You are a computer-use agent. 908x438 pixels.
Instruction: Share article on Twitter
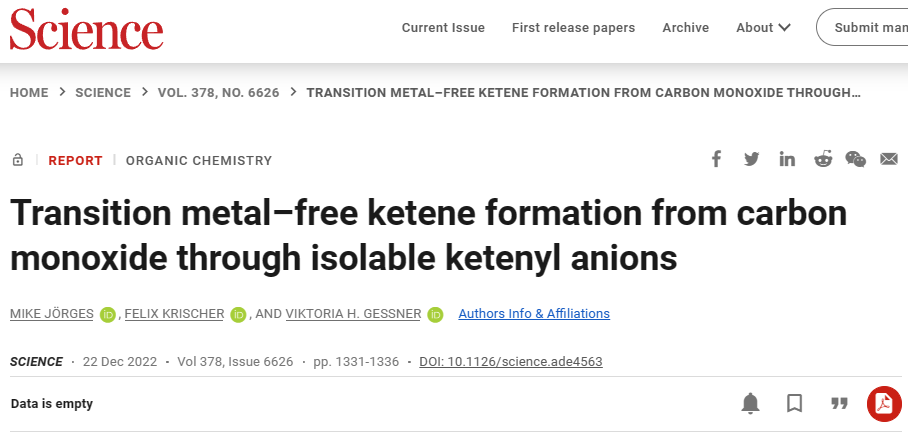point(752,159)
